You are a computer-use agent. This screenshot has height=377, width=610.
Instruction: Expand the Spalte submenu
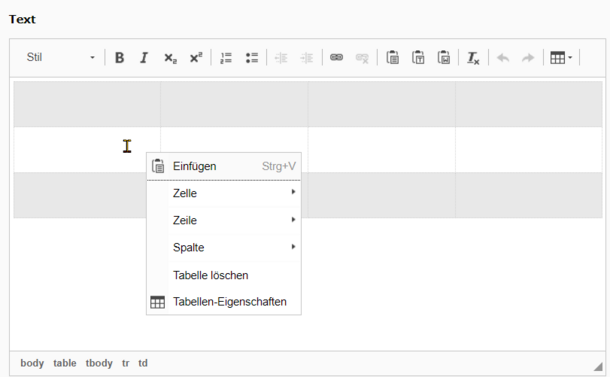(224, 247)
